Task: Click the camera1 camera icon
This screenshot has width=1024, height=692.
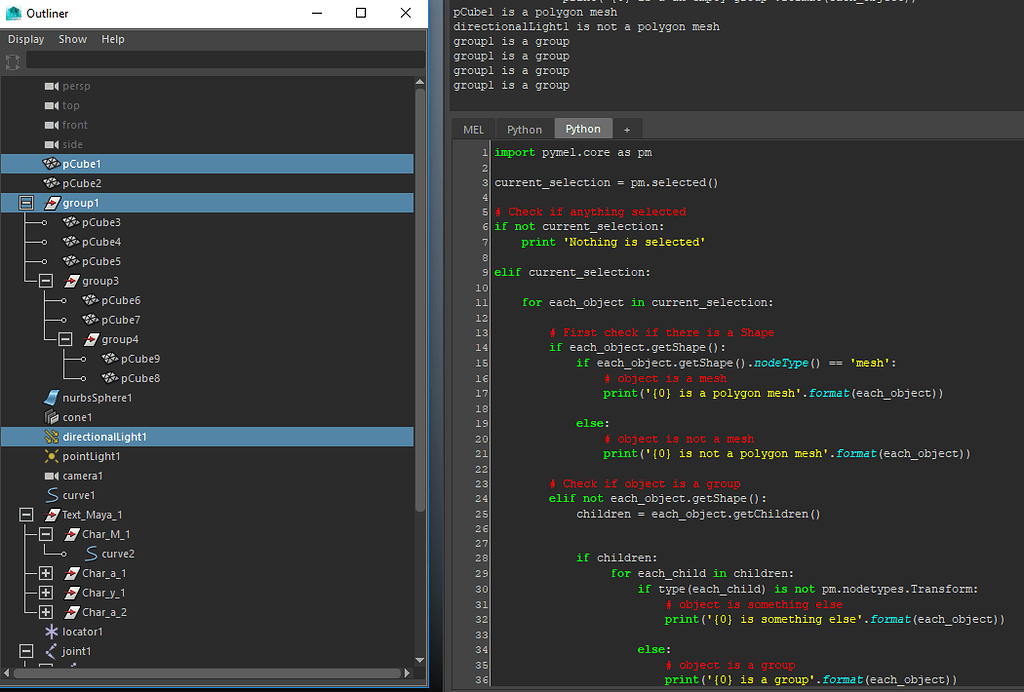Action: point(51,476)
